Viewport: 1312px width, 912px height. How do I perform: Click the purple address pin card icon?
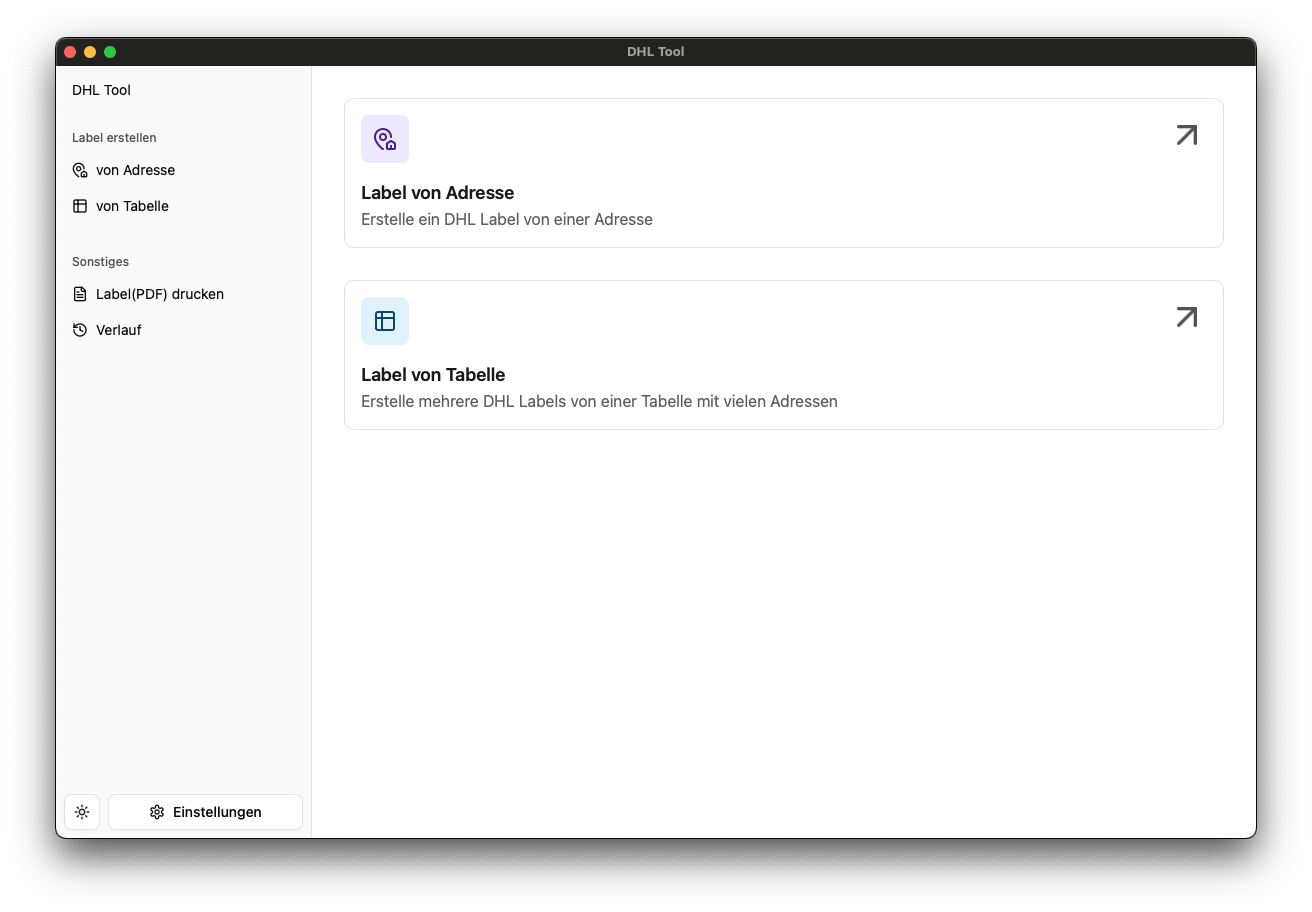pyautogui.click(x=385, y=139)
